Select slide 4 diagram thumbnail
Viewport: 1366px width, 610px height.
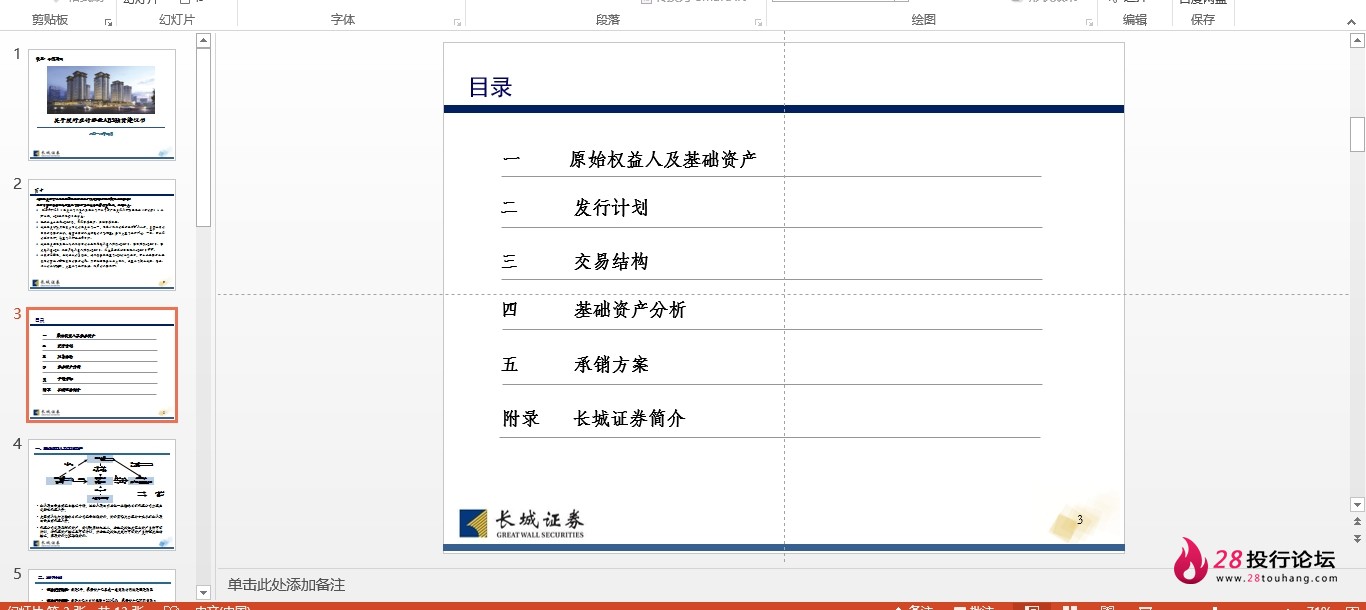[x=102, y=495]
